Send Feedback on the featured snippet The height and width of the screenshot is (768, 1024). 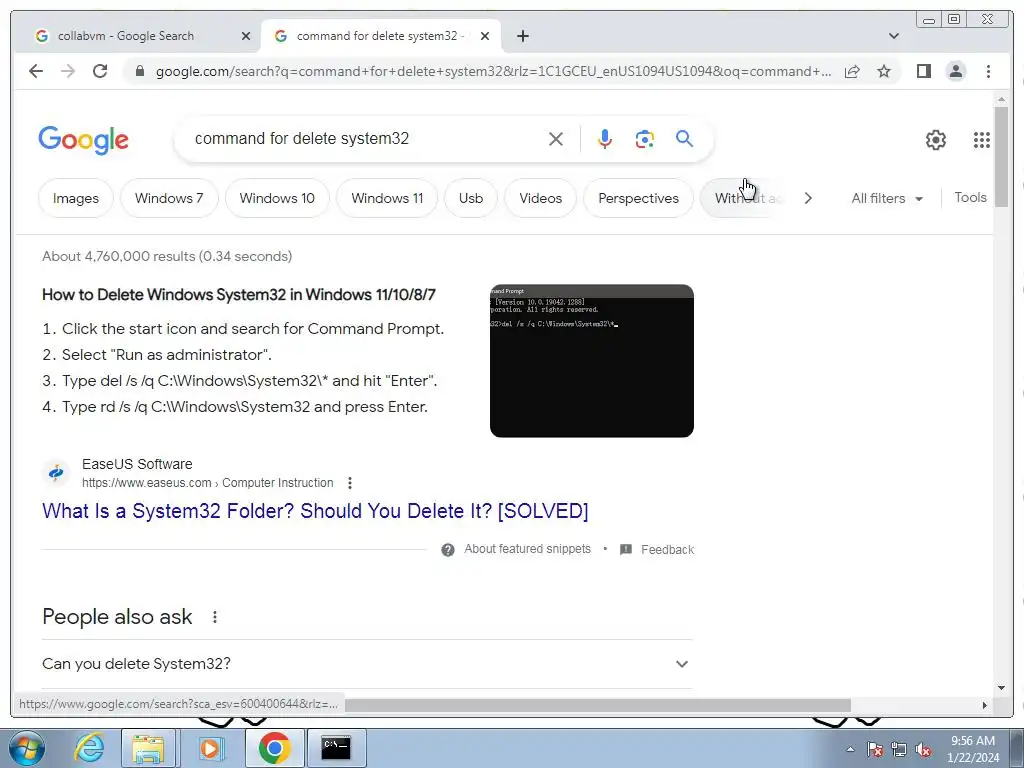coord(667,549)
